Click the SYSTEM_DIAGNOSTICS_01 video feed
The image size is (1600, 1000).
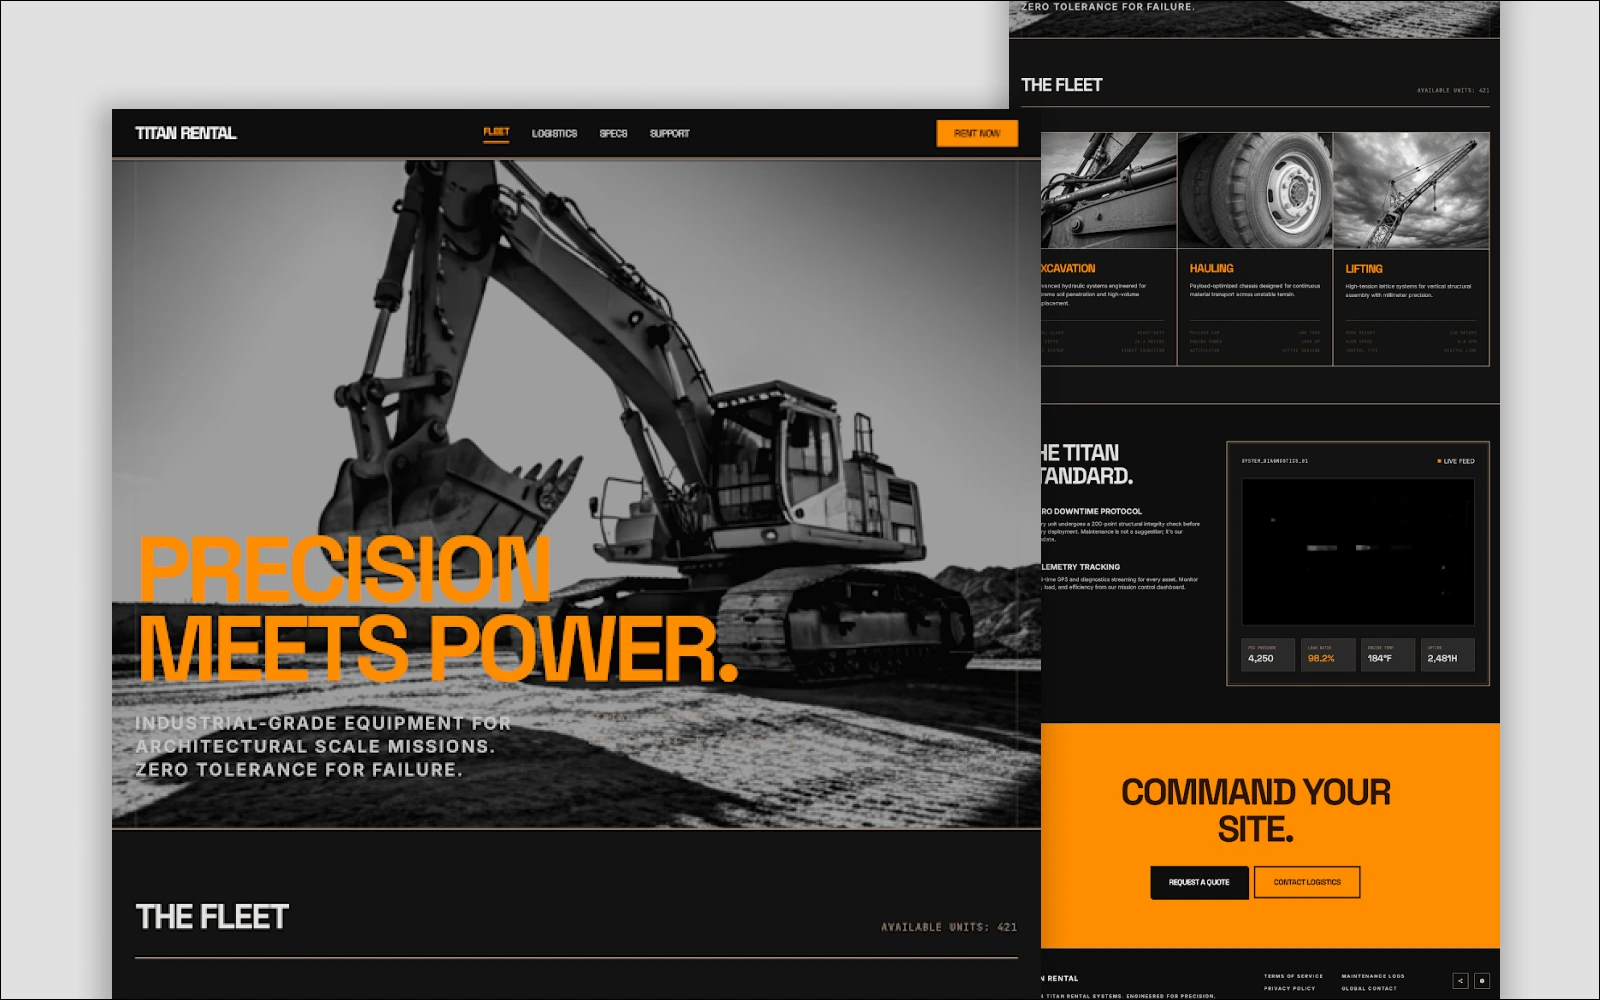click(1360, 550)
